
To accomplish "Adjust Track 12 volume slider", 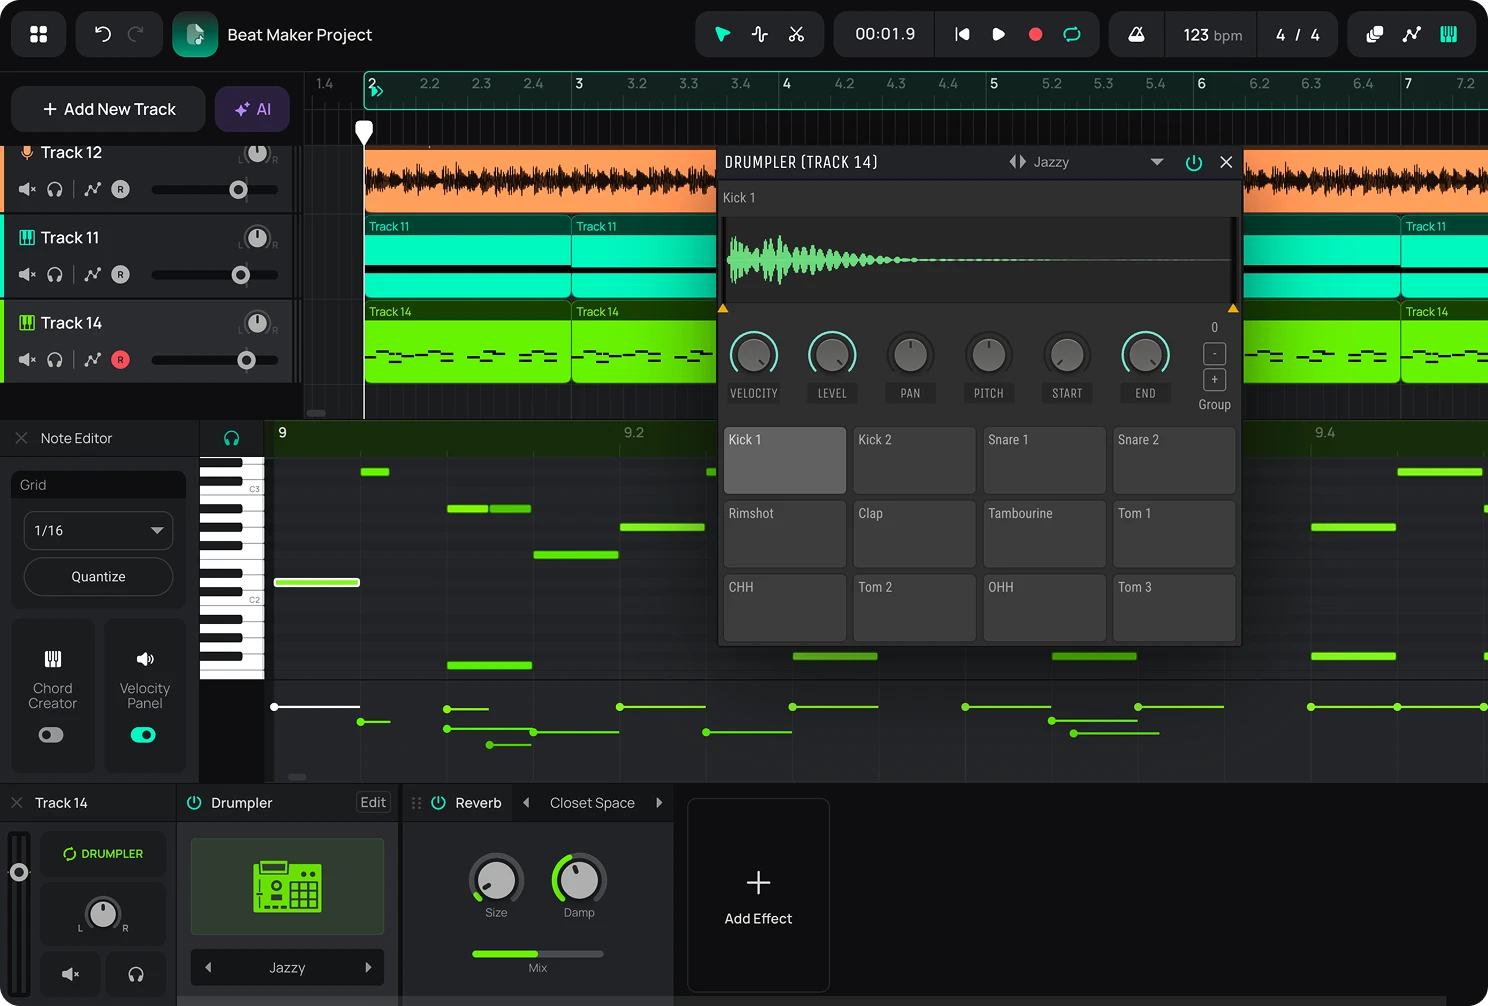I will [215, 189].
